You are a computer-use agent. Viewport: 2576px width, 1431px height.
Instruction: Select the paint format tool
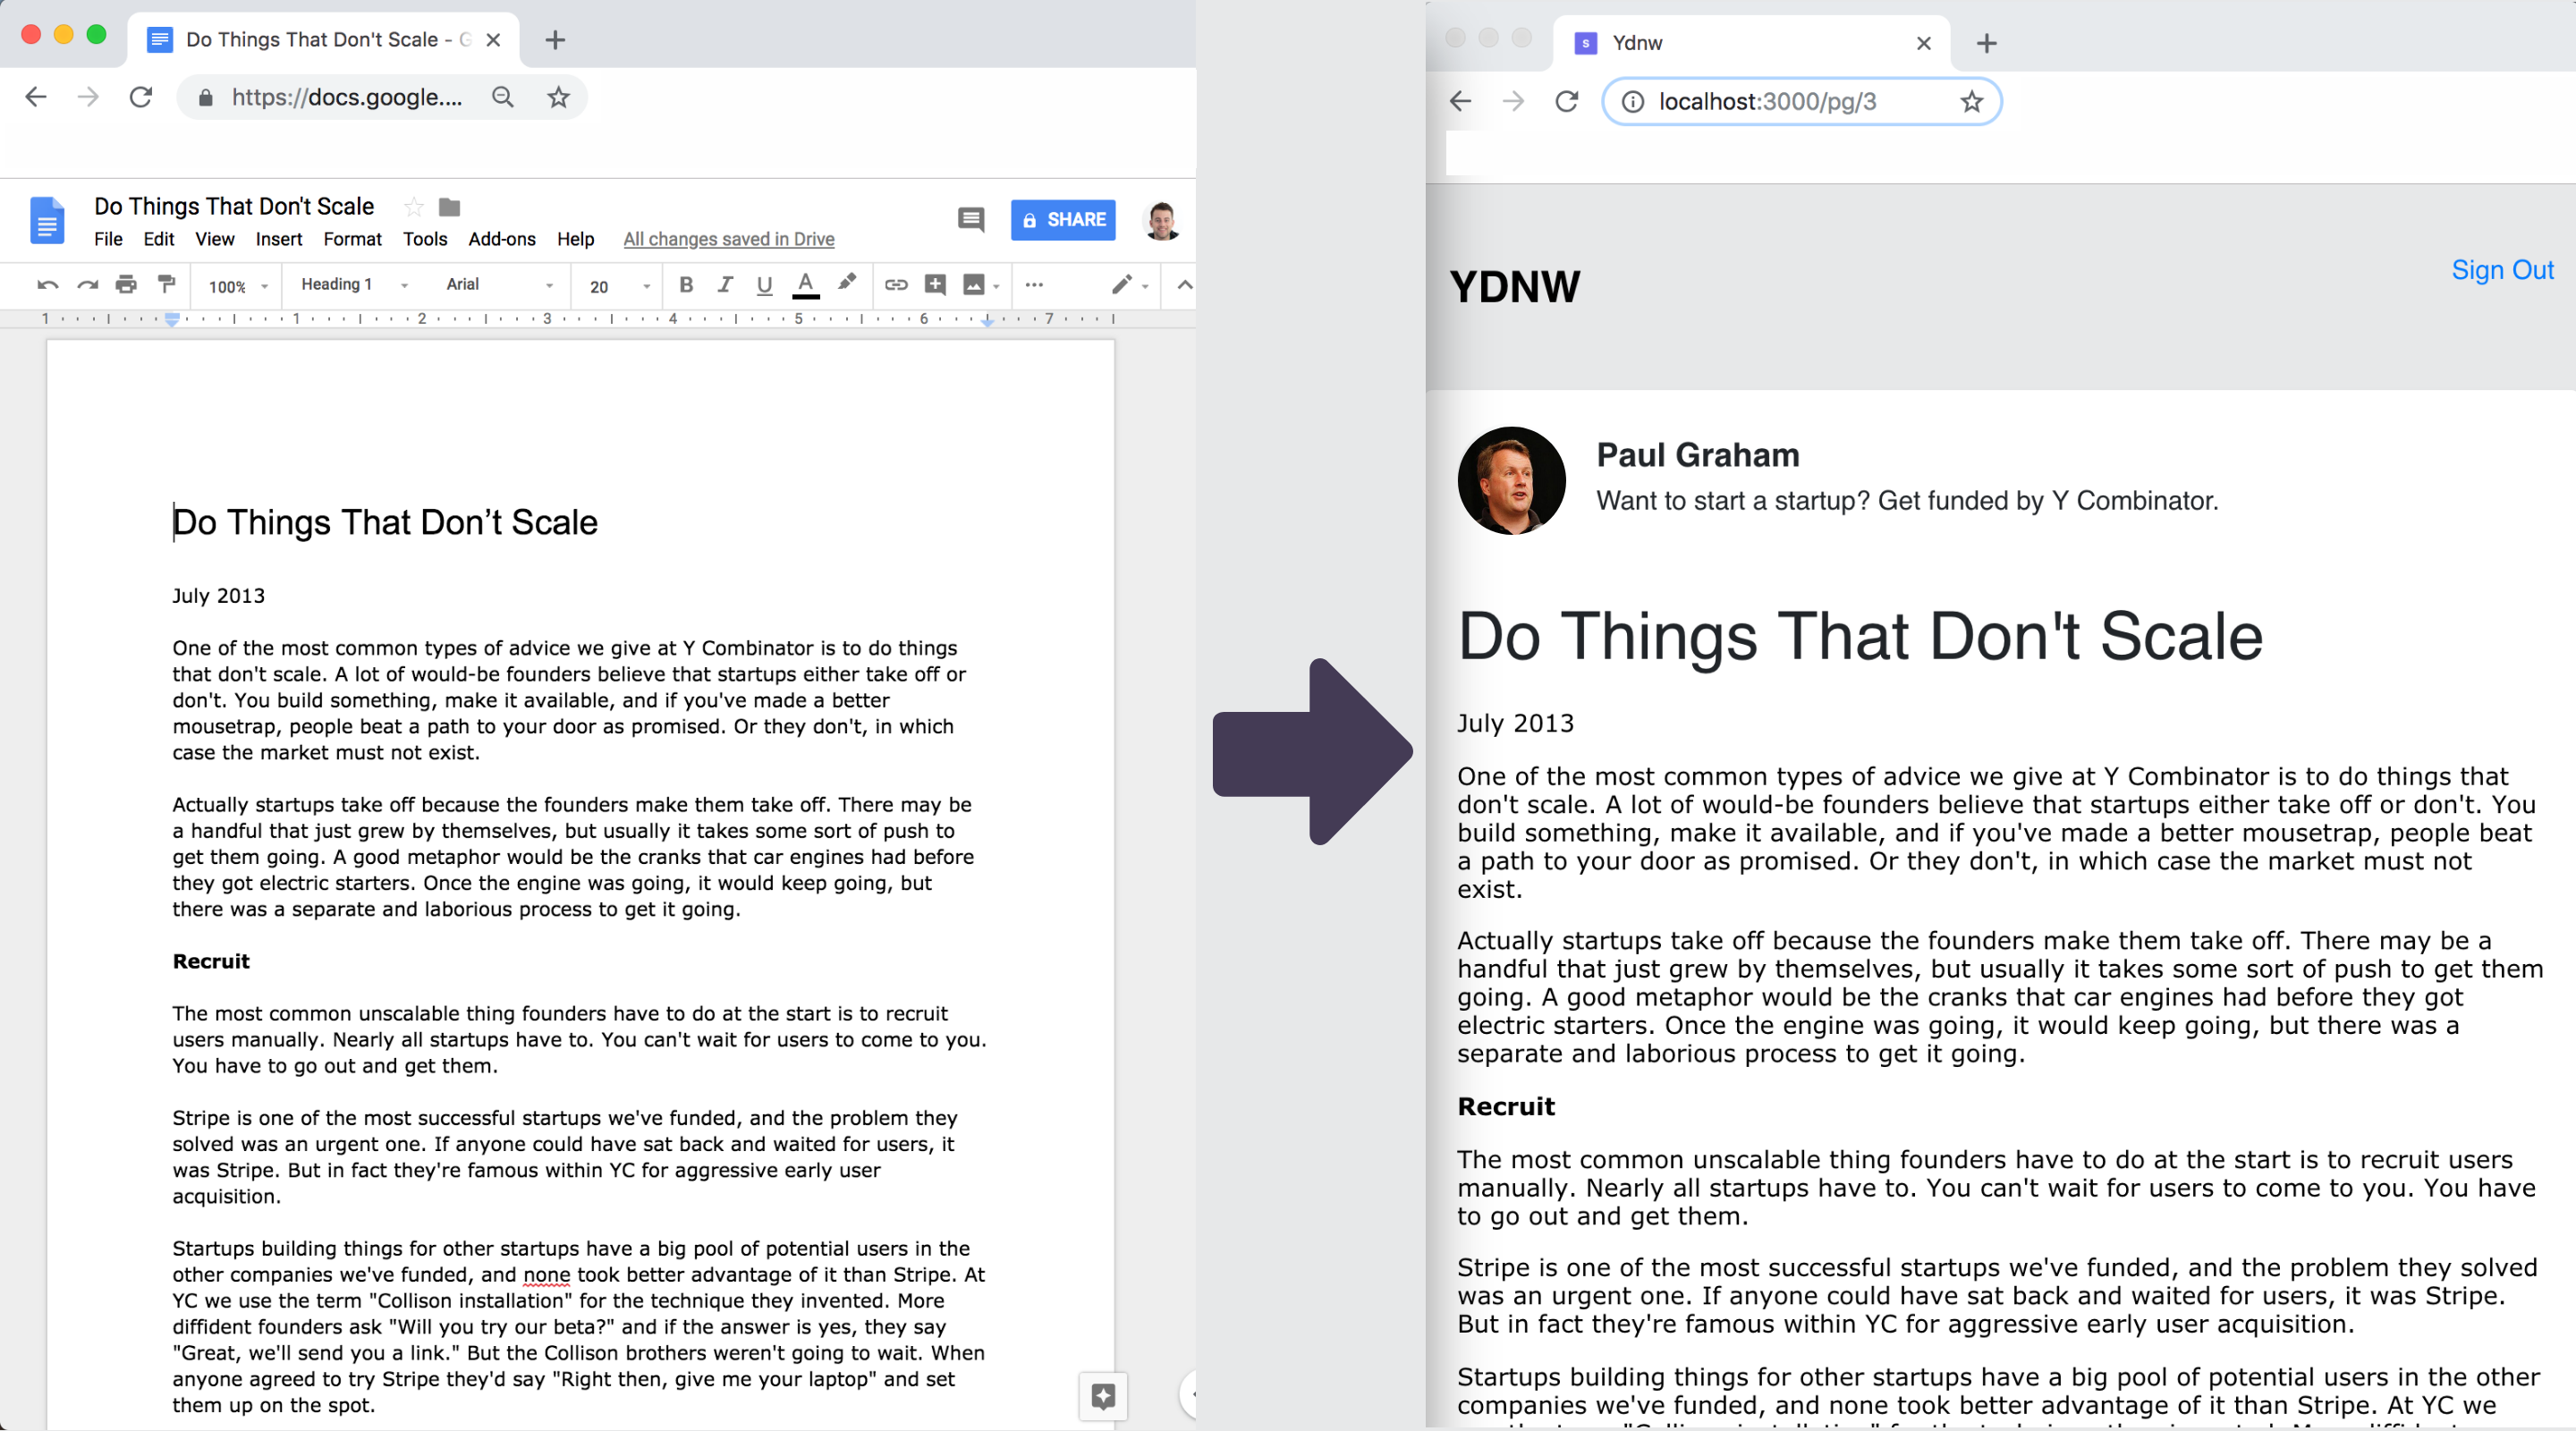coord(167,284)
